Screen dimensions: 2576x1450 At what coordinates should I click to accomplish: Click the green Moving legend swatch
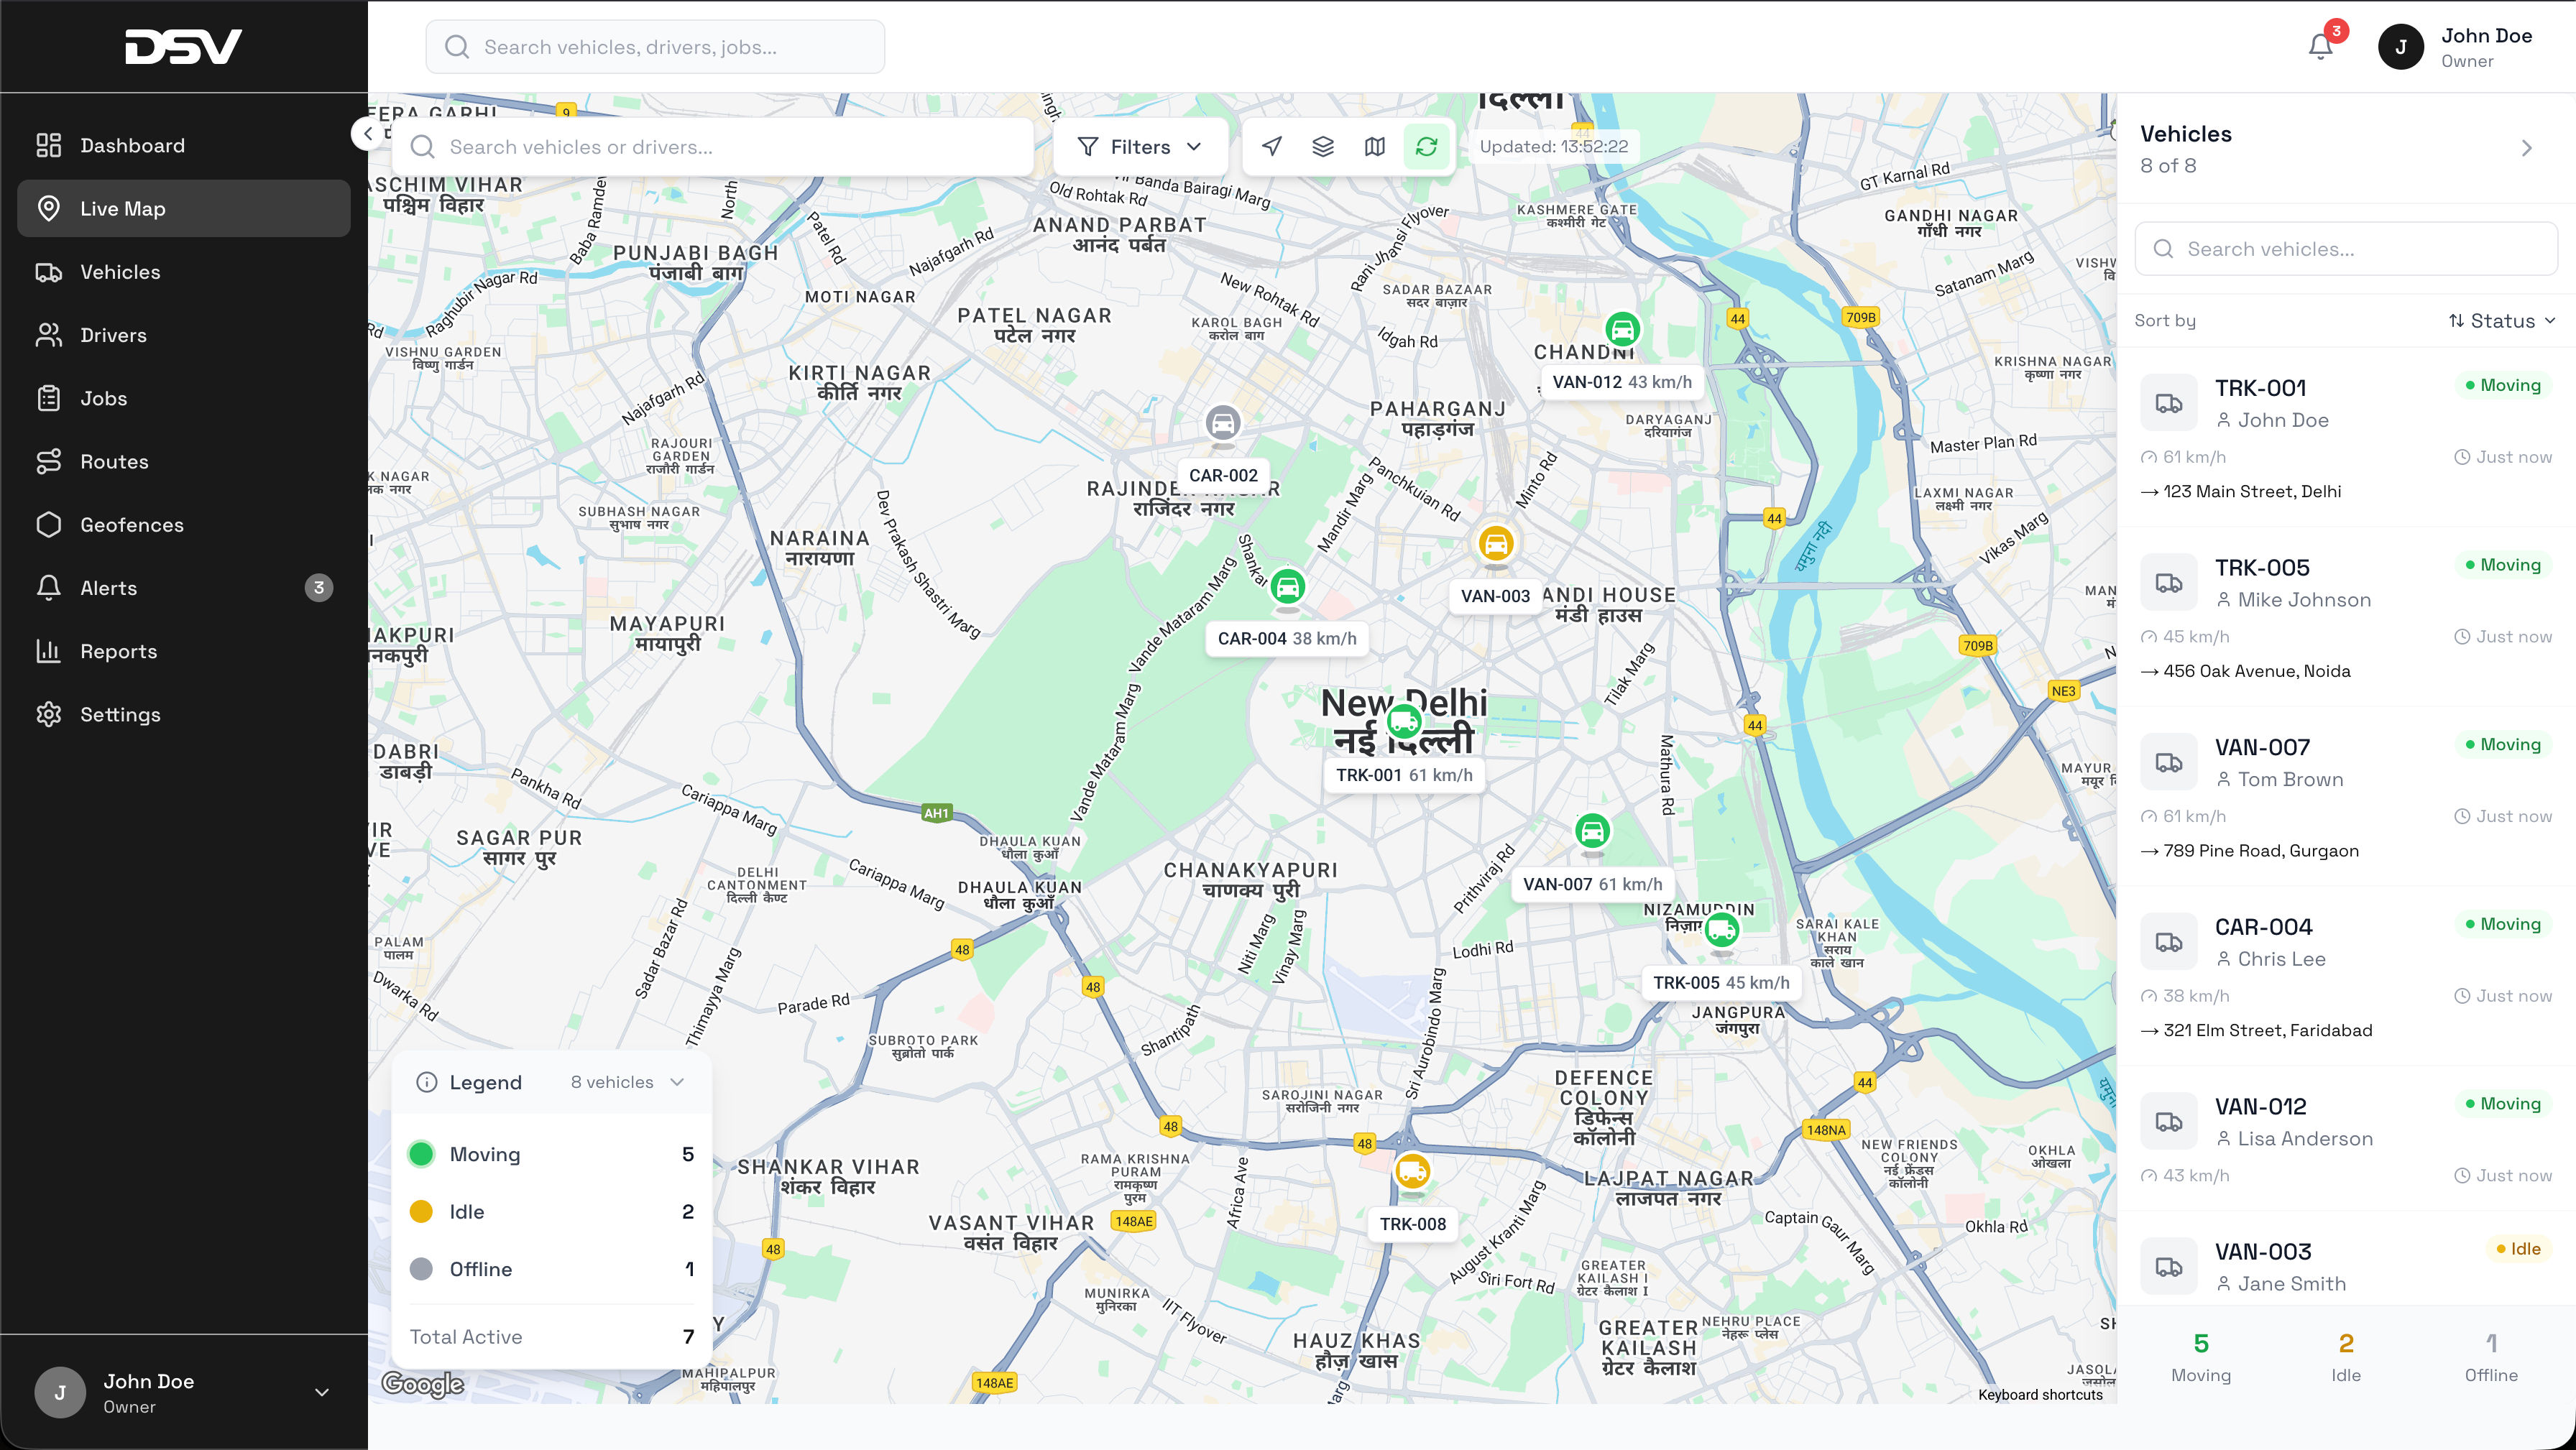pos(421,1154)
